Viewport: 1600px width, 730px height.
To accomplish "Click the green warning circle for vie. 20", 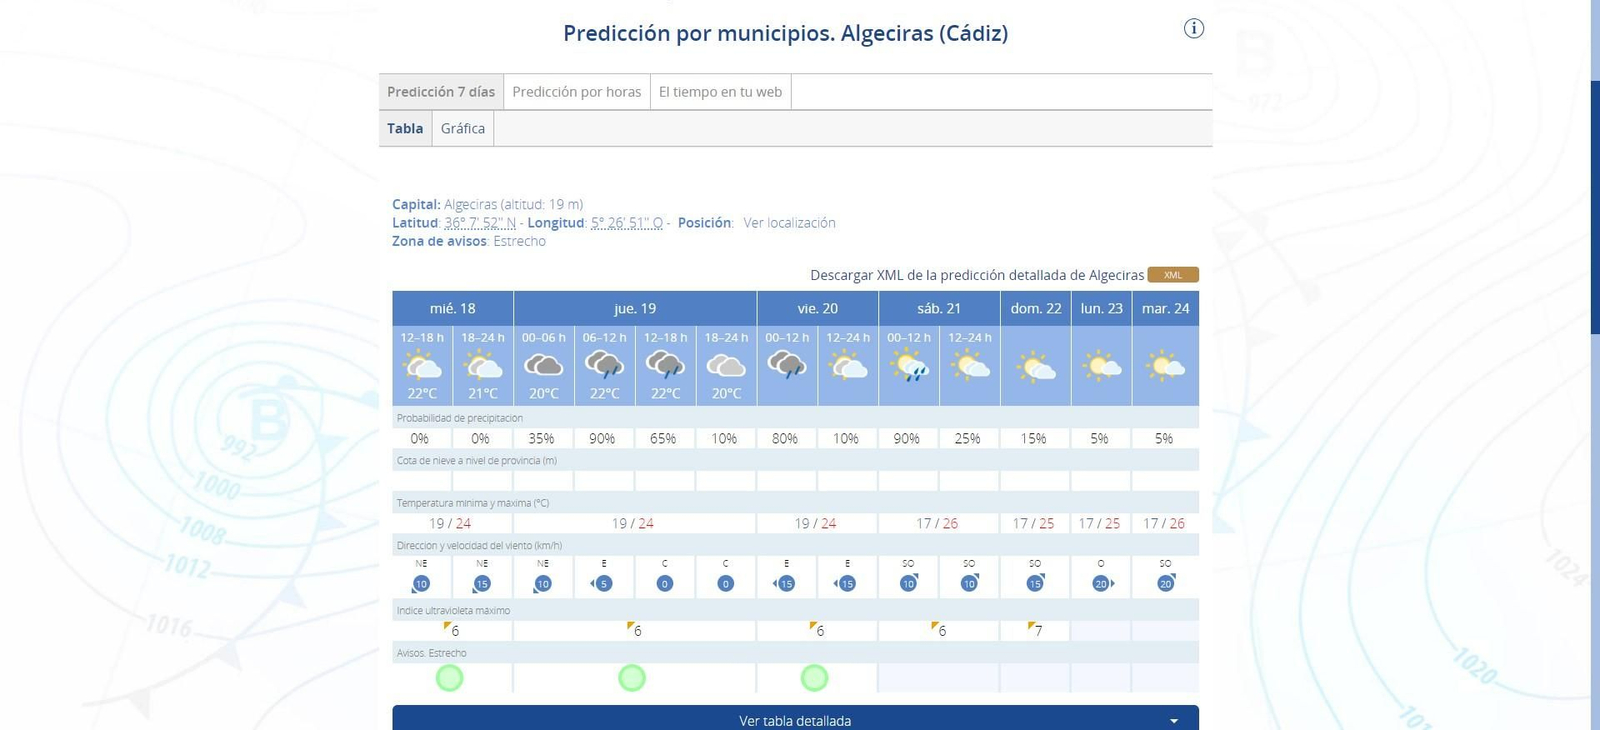I will pyautogui.click(x=815, y=678).
